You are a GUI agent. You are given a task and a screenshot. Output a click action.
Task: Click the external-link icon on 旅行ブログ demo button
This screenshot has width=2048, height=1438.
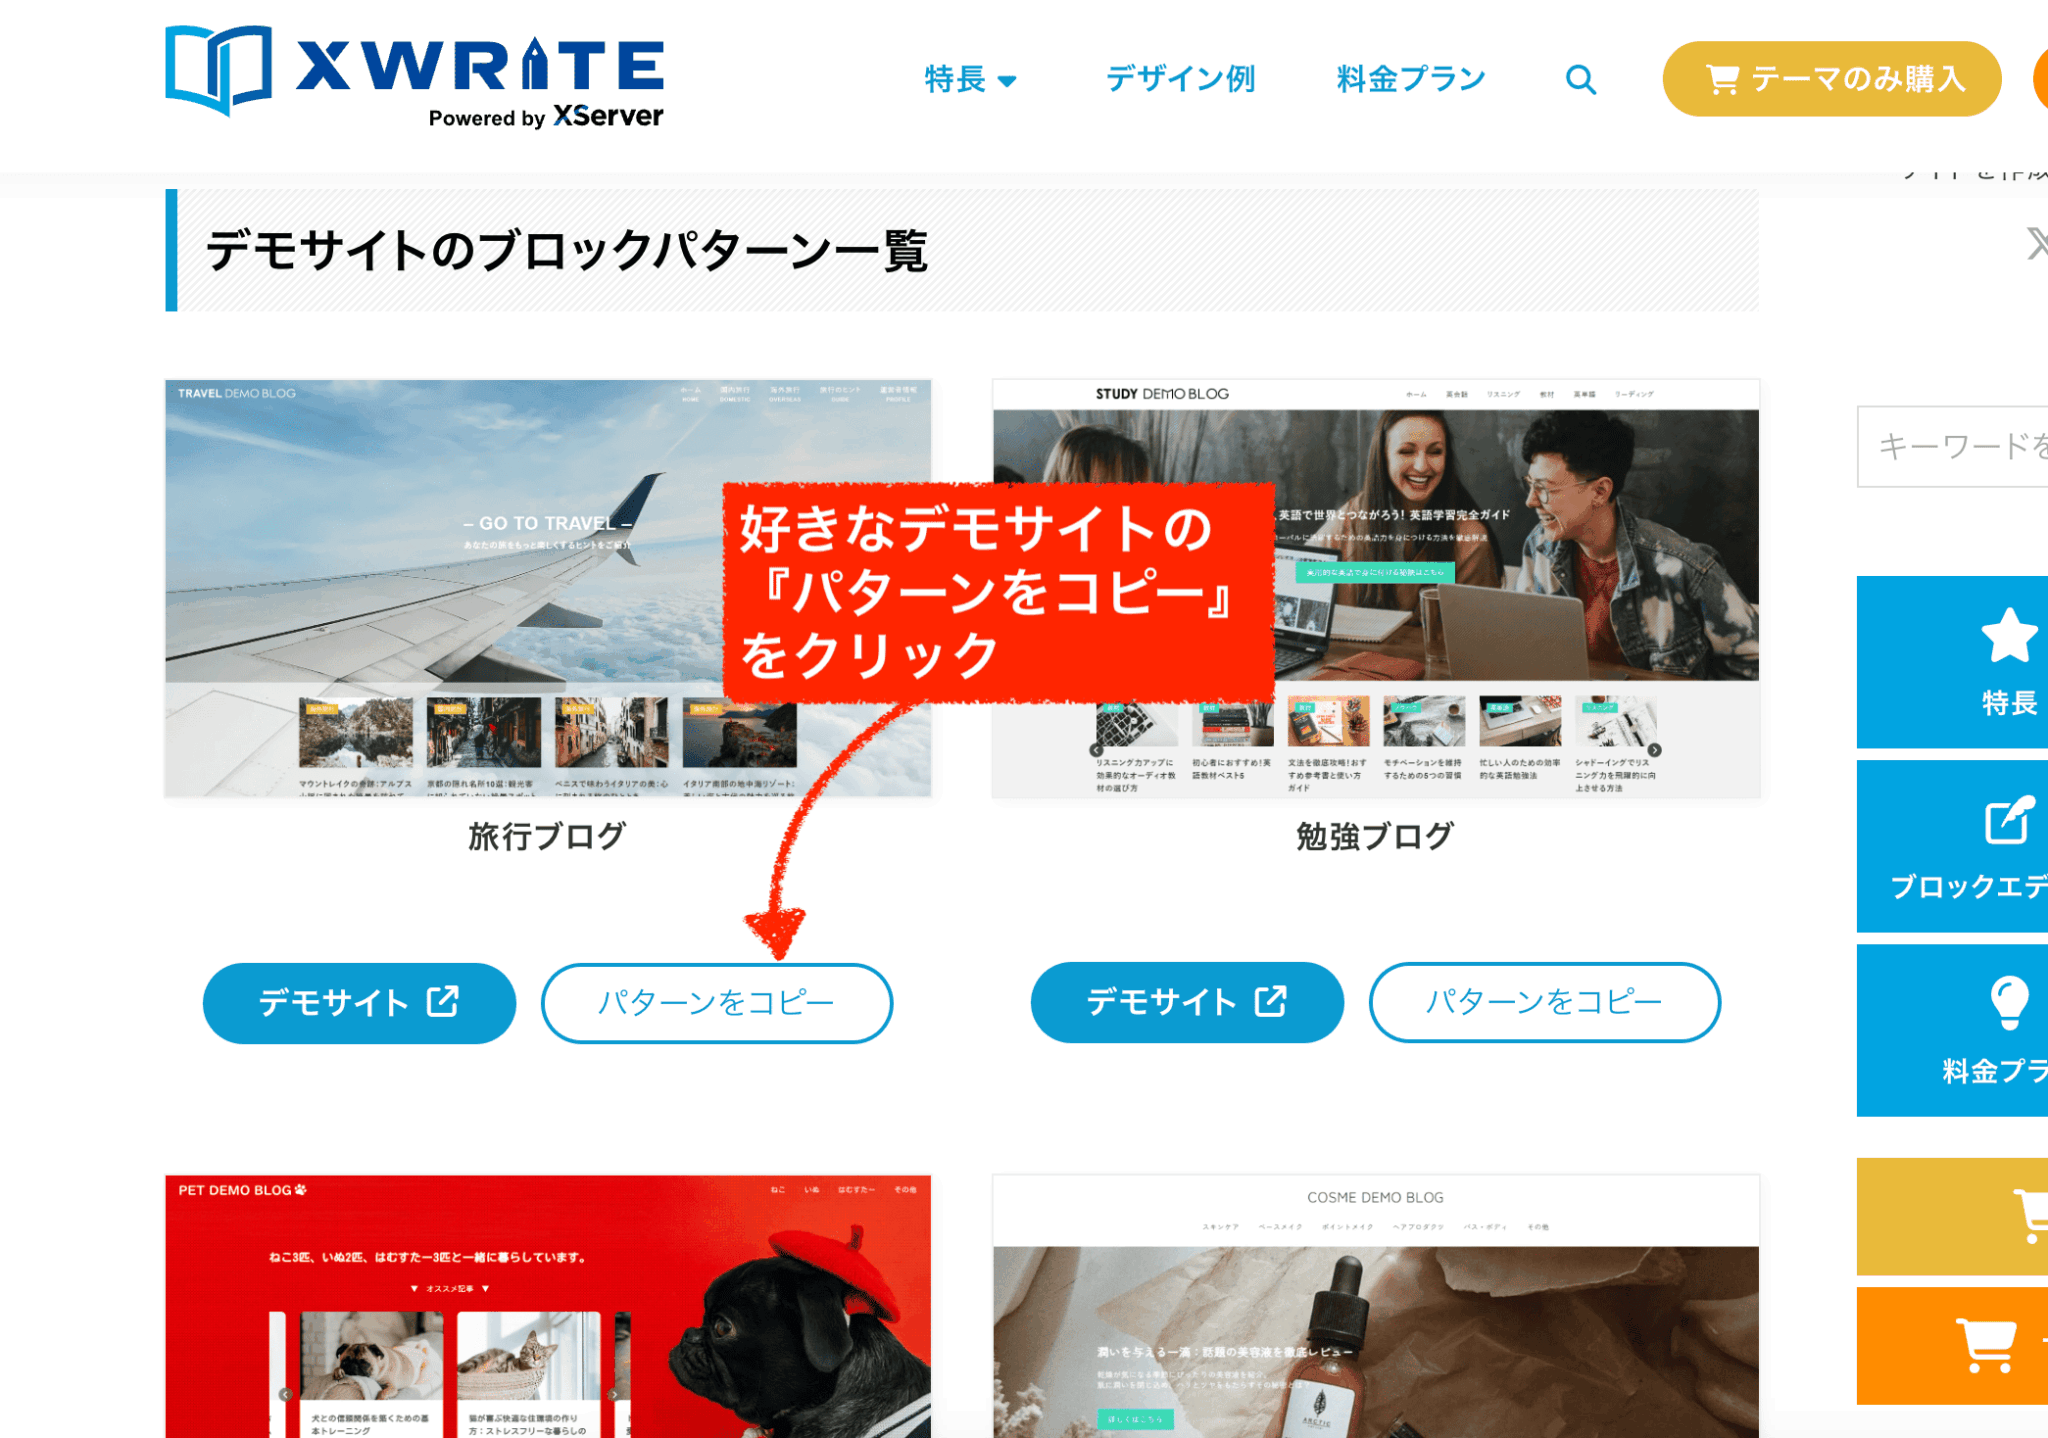(x=443, y=1001)
